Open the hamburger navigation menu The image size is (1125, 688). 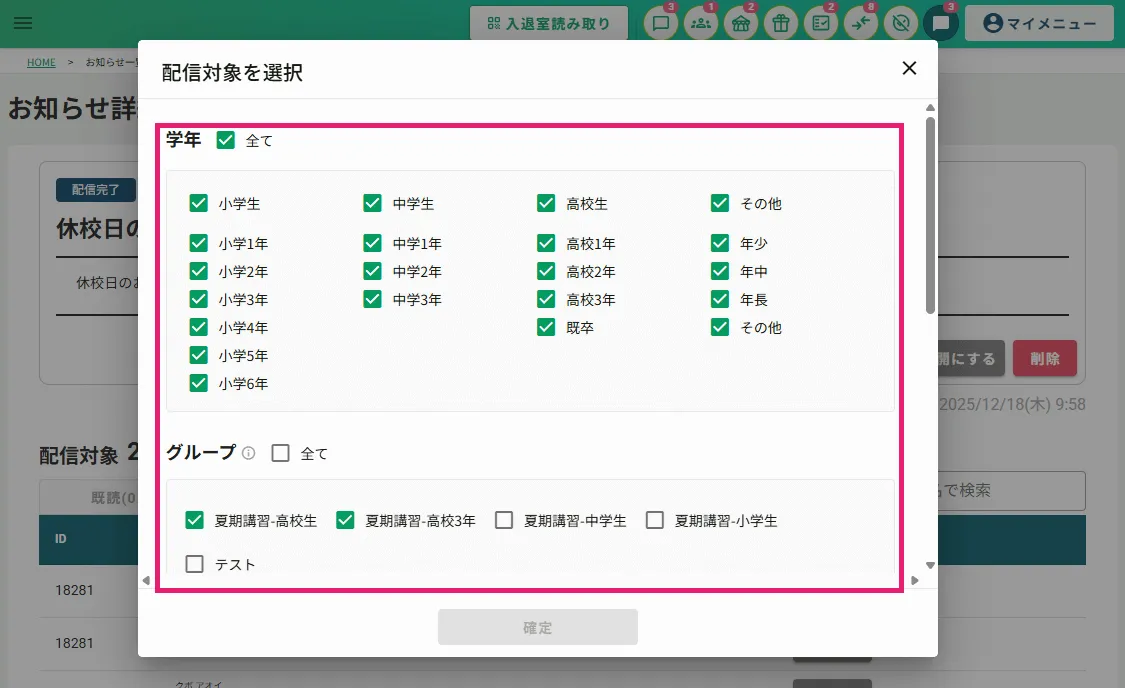coord(23,23)
